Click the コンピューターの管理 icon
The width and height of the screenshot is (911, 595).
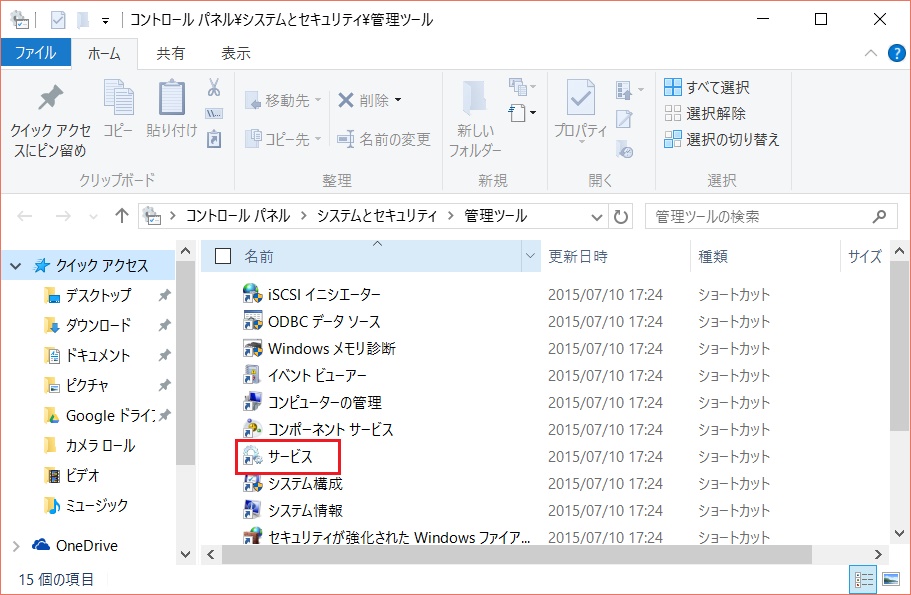[253, 402]
